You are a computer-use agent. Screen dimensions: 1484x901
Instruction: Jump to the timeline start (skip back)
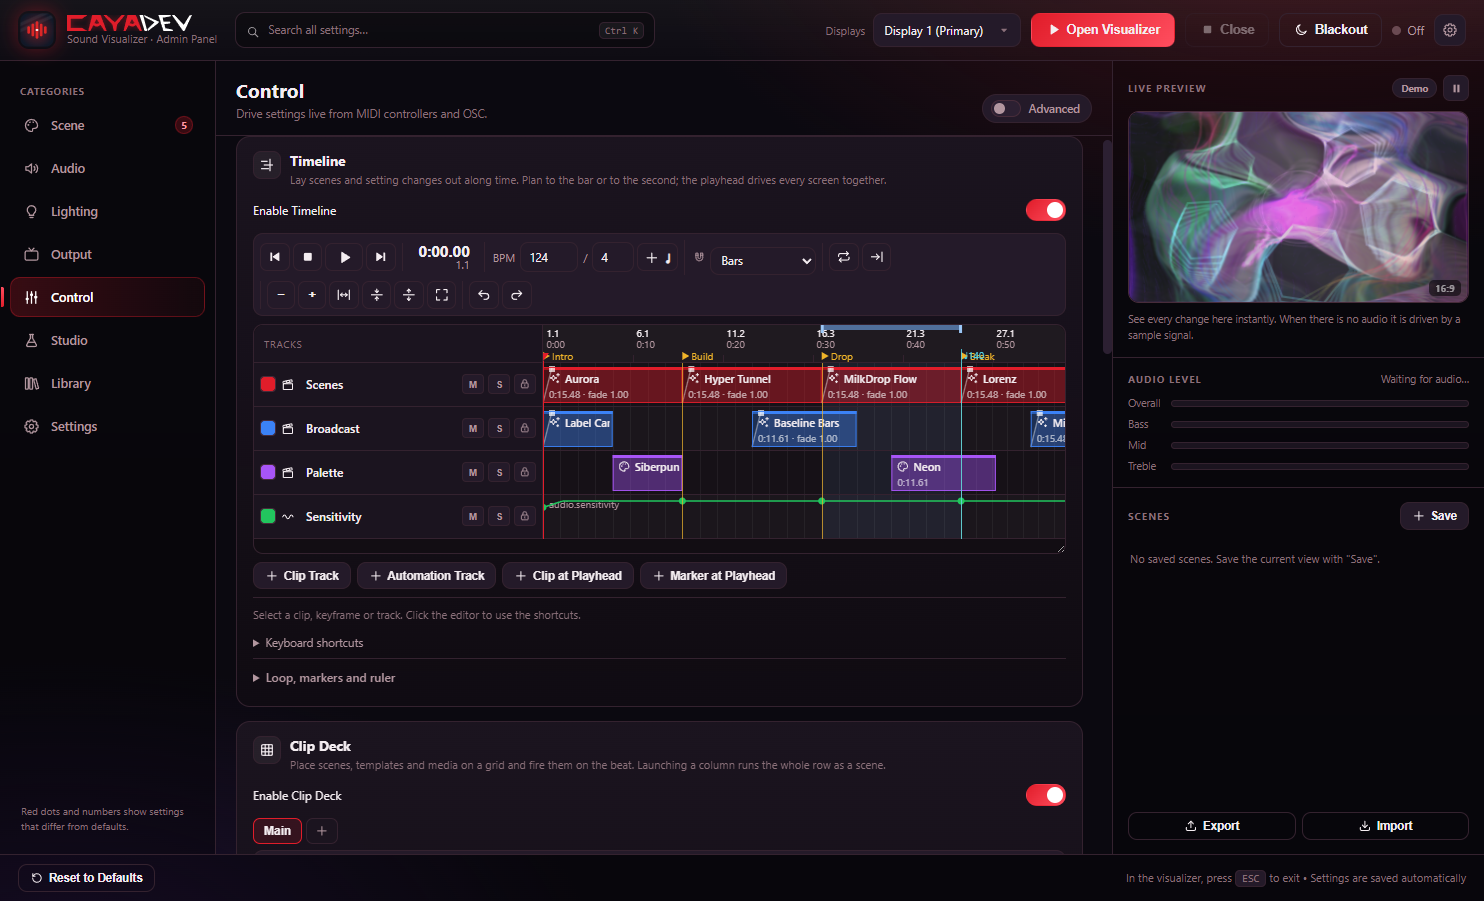point(275,257)
